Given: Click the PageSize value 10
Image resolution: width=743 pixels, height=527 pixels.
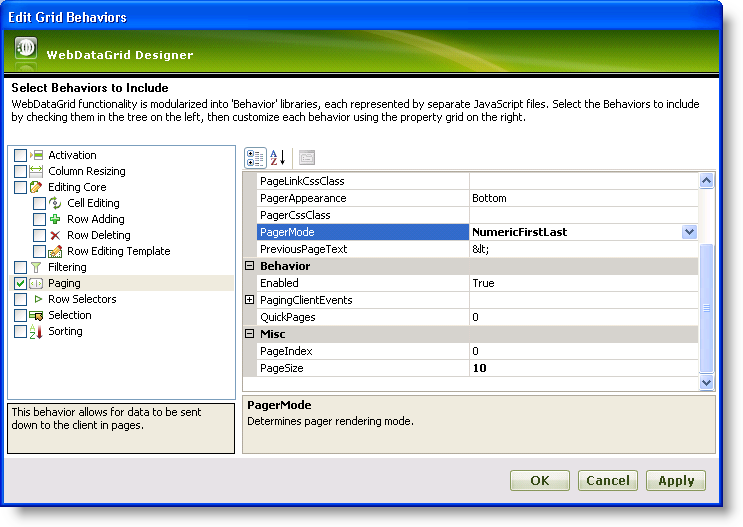Looking at the screenshot, I should click(584, 368).
